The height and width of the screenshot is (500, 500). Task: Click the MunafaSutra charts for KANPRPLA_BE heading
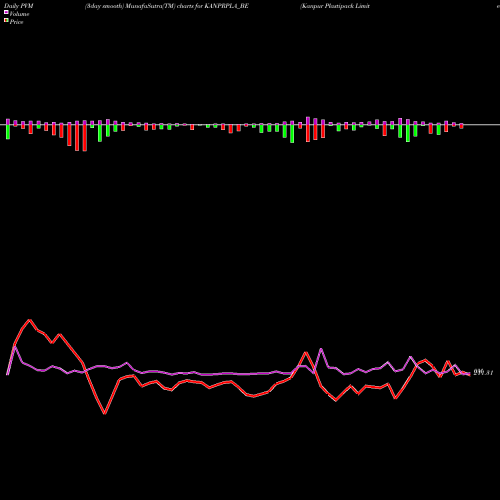(167, 6)
